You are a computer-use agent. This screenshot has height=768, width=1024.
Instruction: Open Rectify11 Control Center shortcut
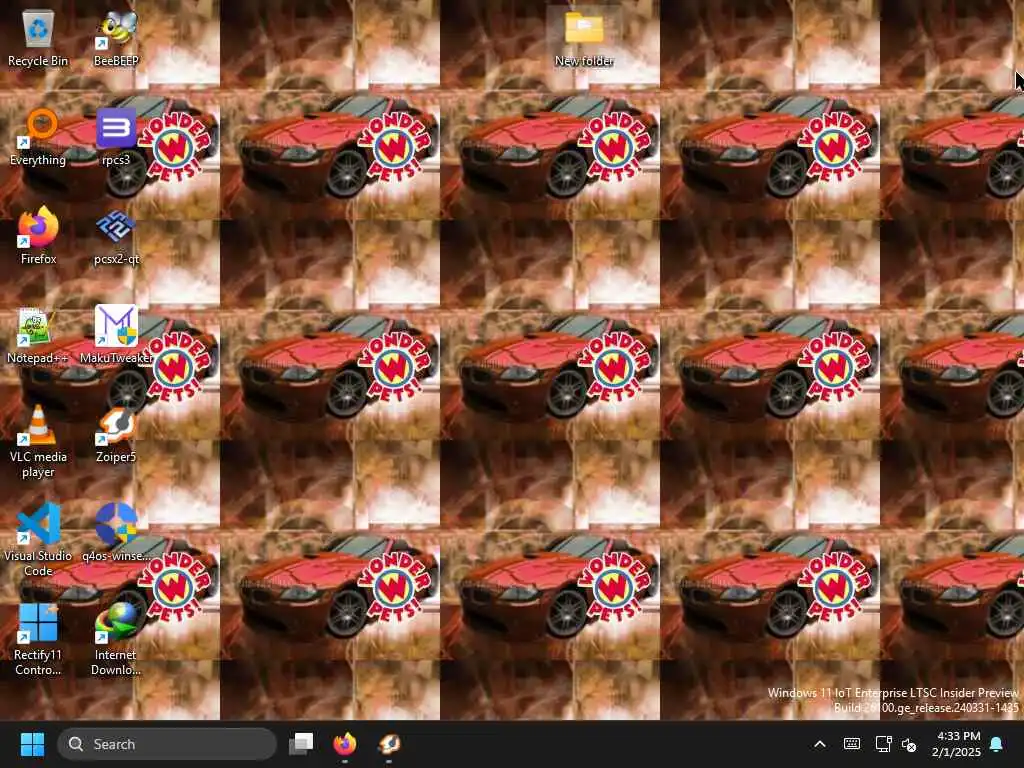pos(38,639)
